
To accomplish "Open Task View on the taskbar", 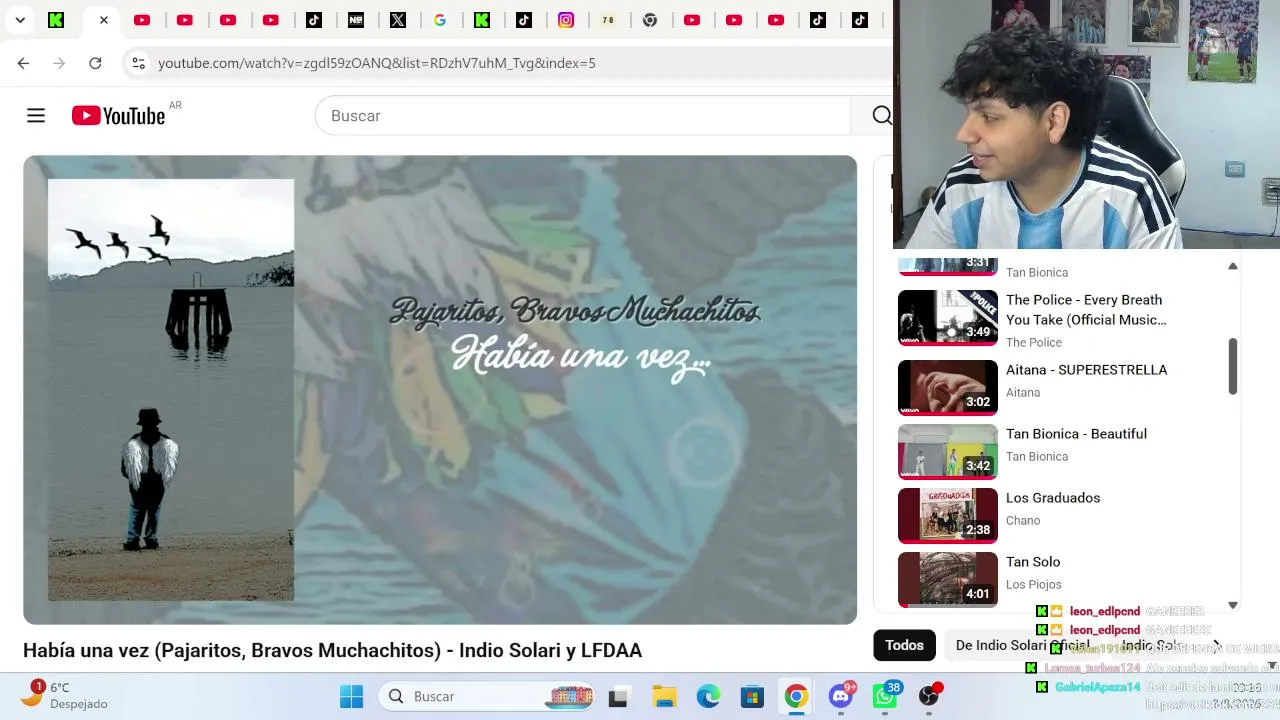I will pyautogui.click(x=618, y=696).
